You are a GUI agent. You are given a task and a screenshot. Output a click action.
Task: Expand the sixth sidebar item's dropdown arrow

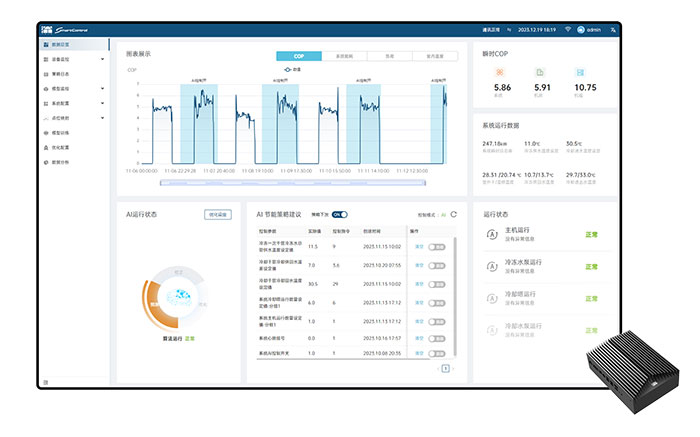coord(102,118)
